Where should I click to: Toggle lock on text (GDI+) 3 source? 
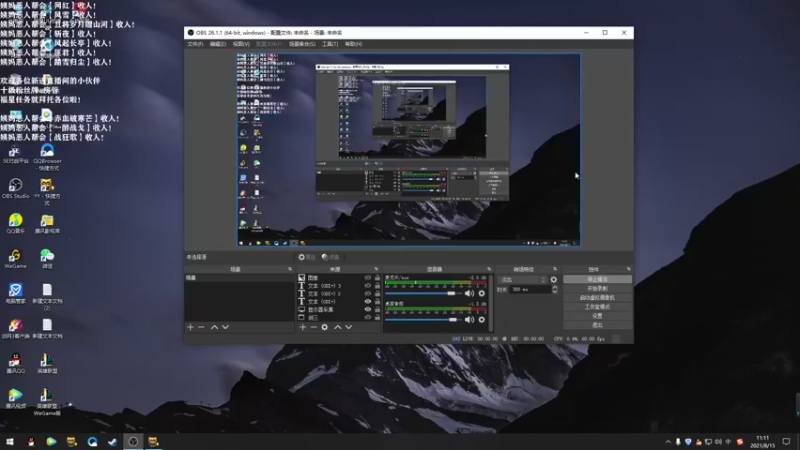tap(377, 286)
